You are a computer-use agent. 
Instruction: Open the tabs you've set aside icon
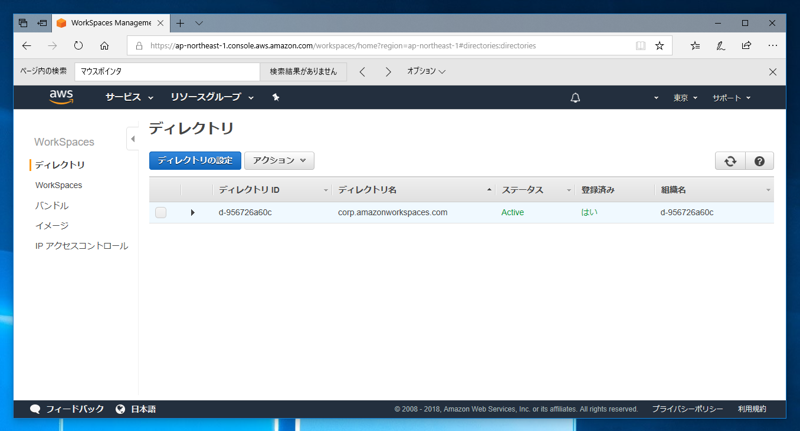point(23,23)
